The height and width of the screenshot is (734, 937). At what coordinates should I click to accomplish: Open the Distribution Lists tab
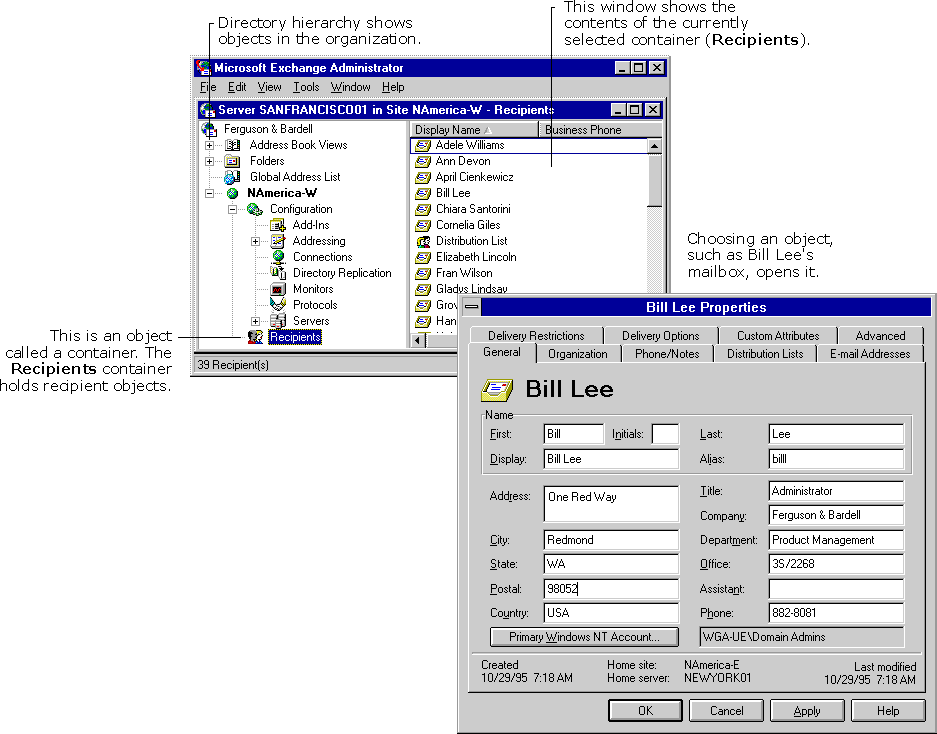coord(765,354)
